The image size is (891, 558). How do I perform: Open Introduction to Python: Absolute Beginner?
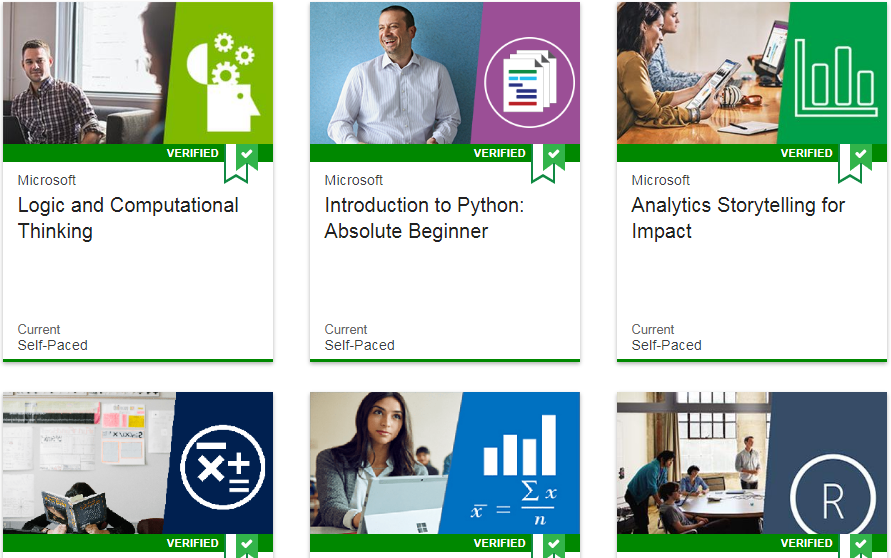pyautogui.click(x=424, y=218)
